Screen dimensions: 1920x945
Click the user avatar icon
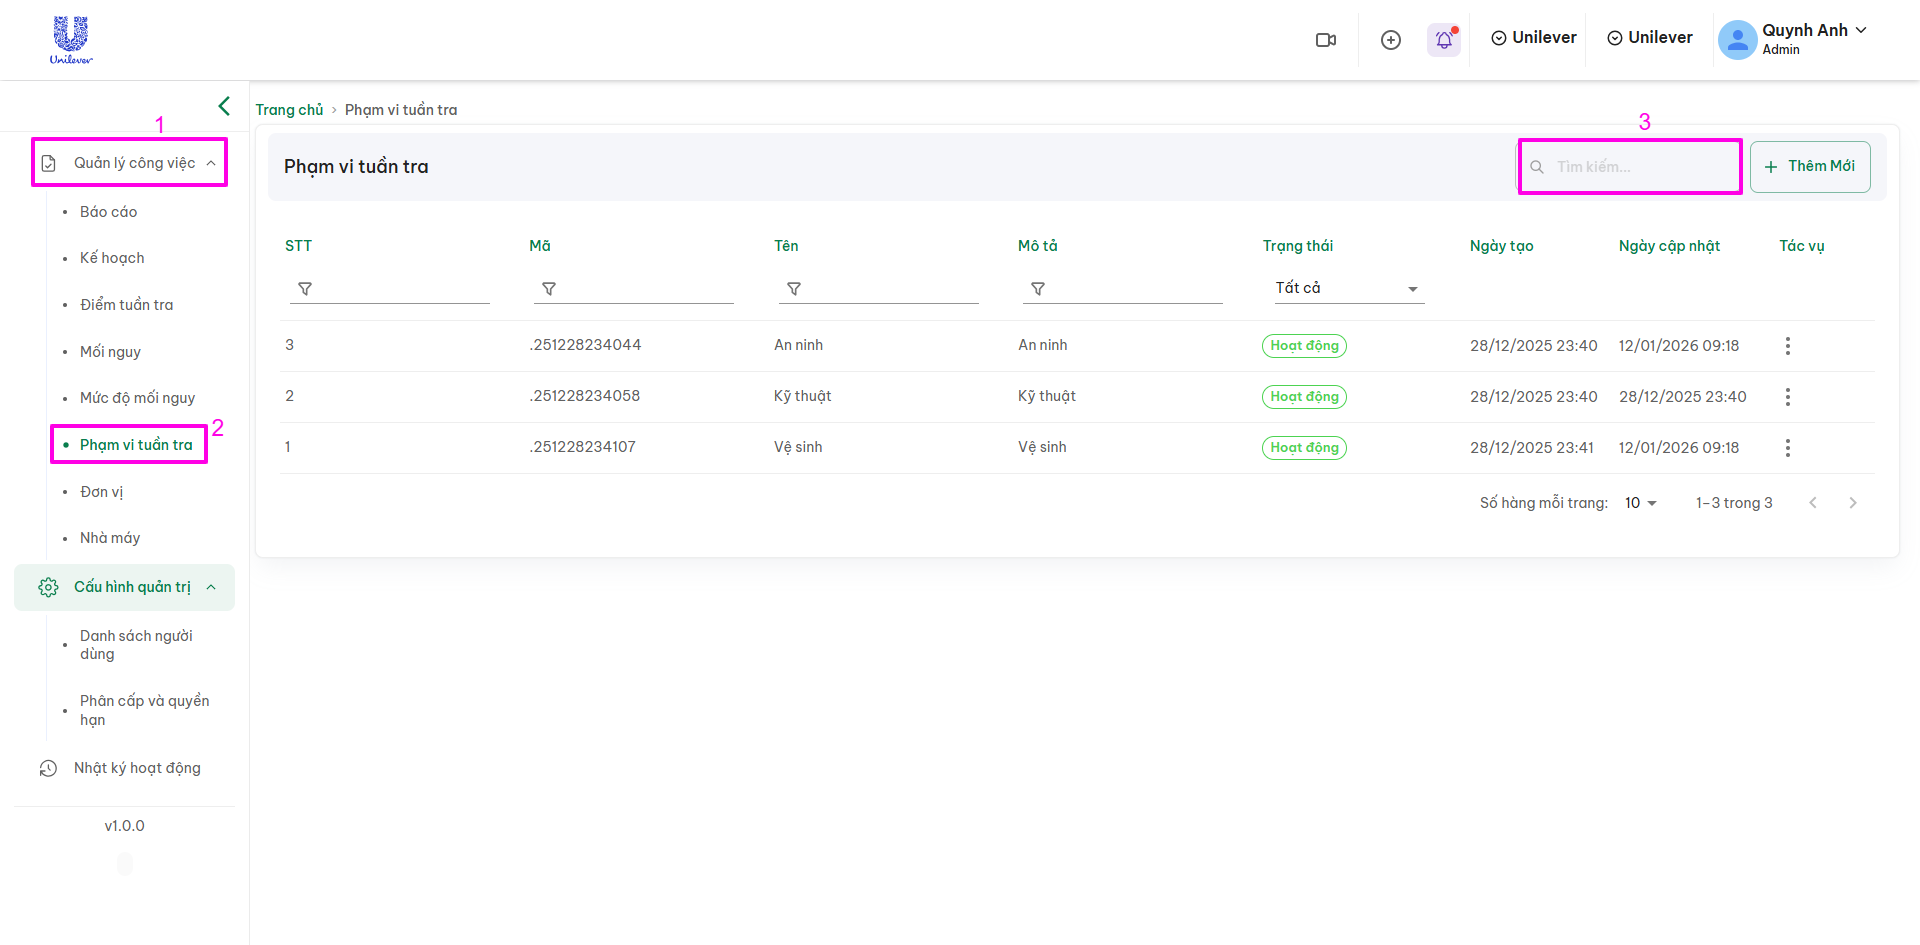(1737, 40)
